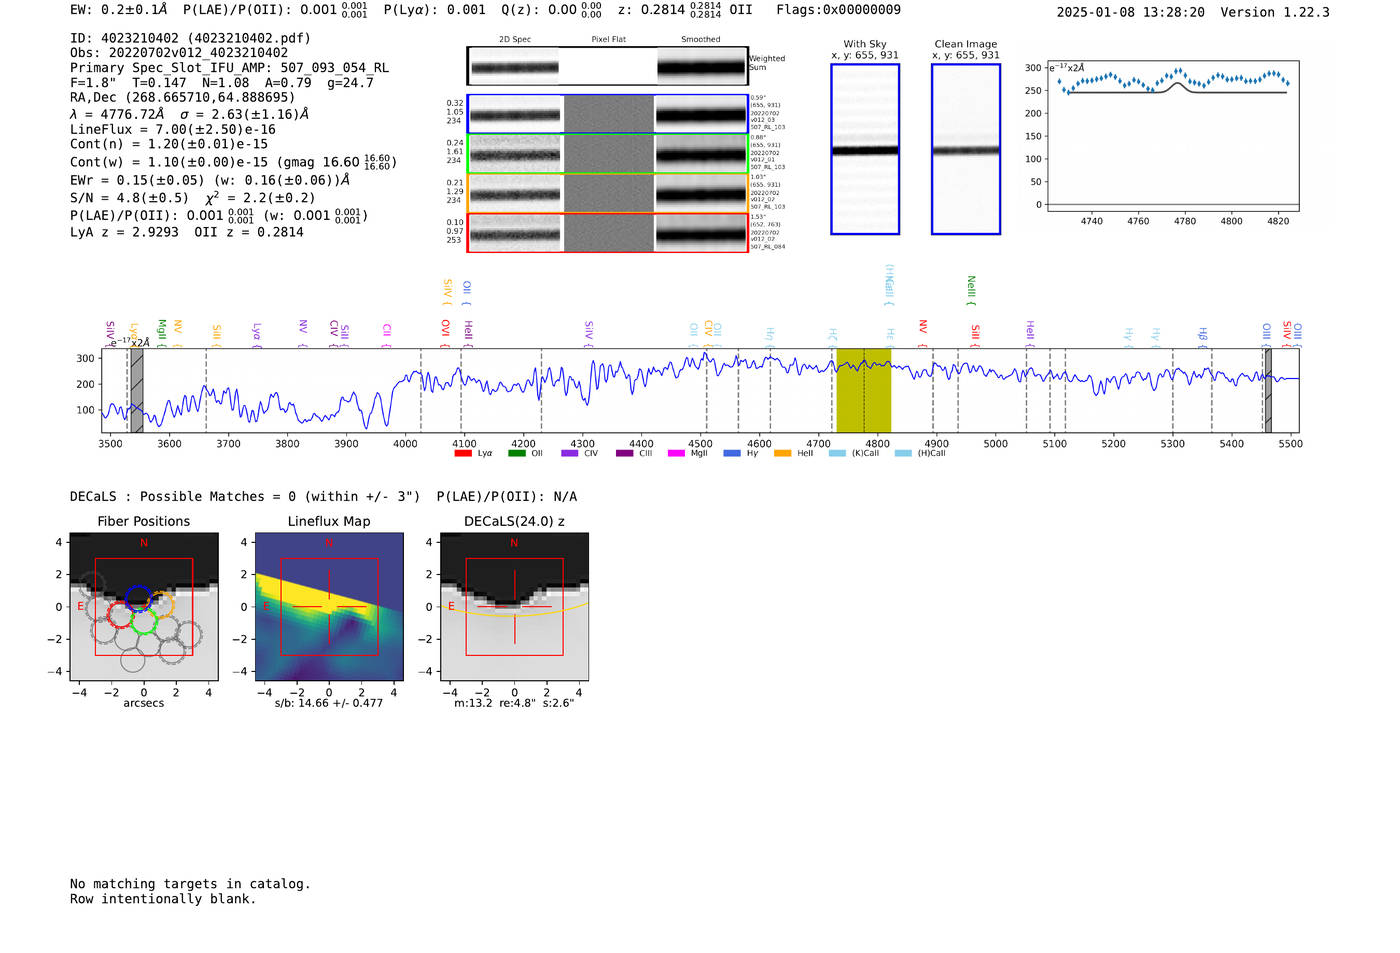Open the blue-framed fiber pixel flat panel
The image size is (1400, 953).
point(609,114)
